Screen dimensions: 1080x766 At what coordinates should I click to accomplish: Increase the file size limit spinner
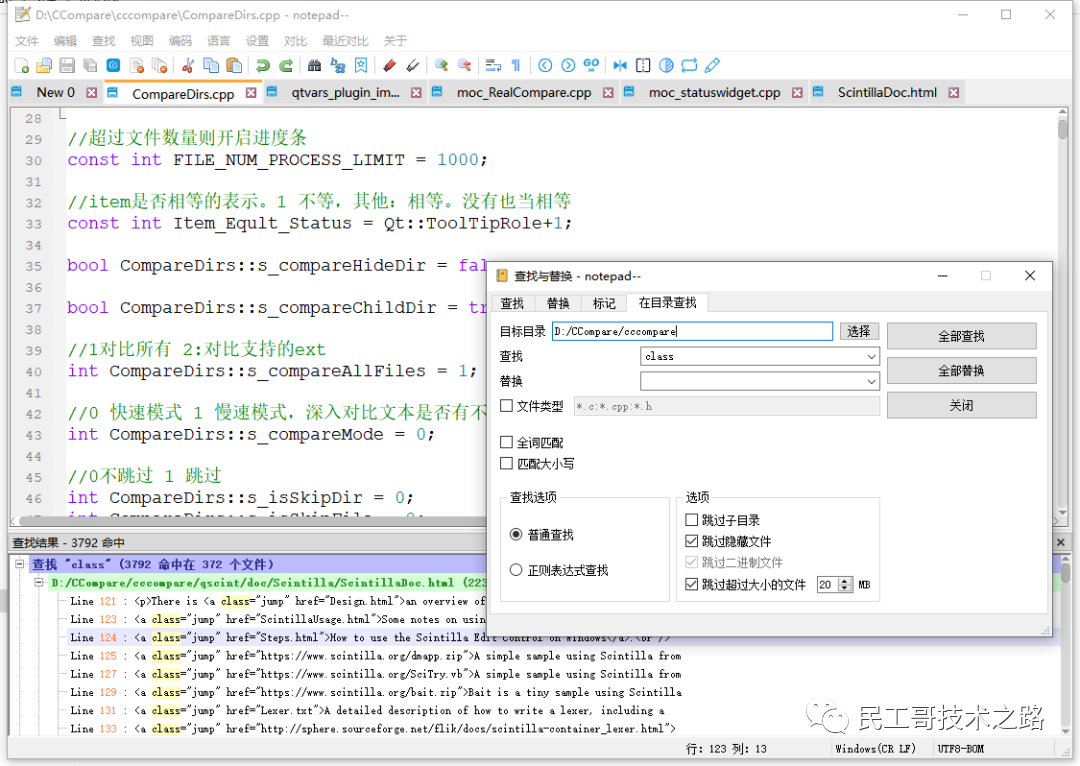[847, 581]
